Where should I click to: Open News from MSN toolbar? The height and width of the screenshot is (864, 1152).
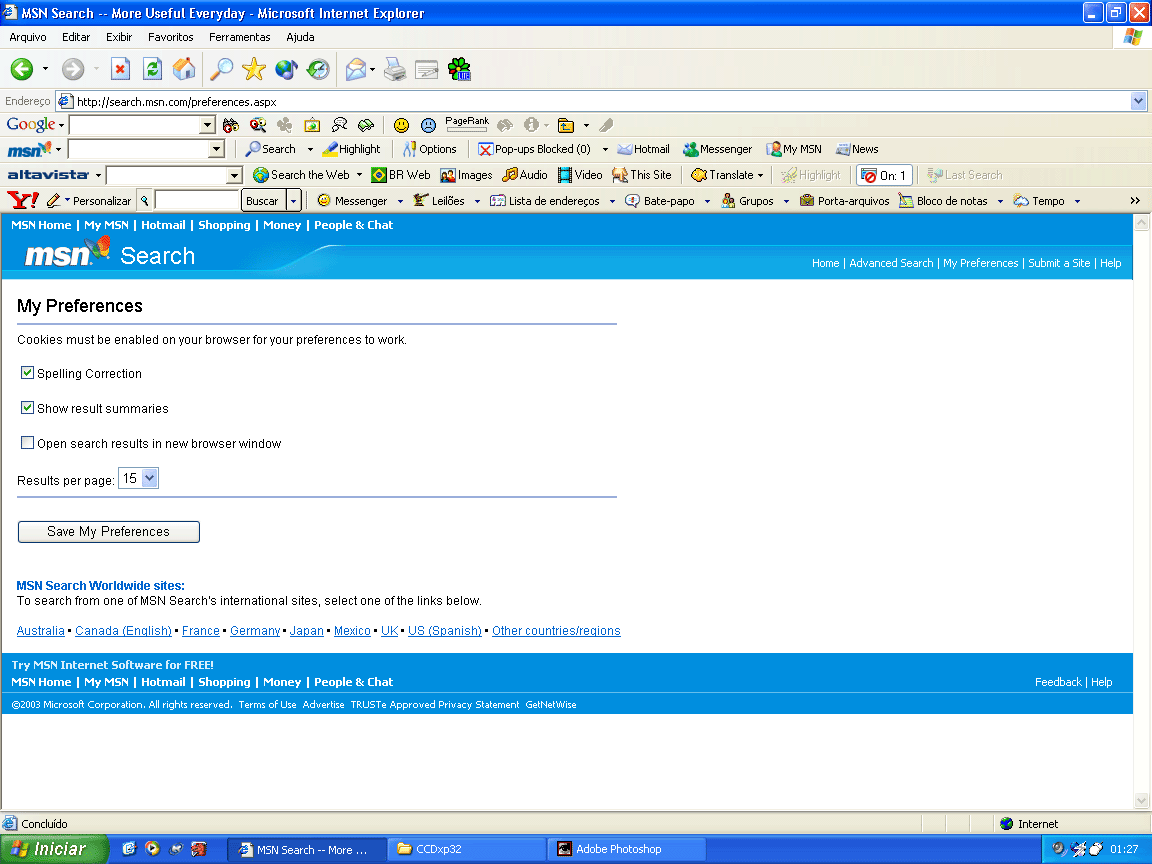click(x=857, y=149)
